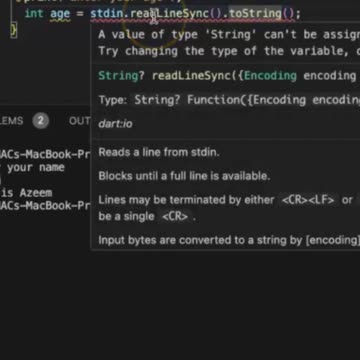The height and width of the screenshot is (360, 360).
Task: Click the first 'ACs-MacBook-Pr' terminal prompt line
Action: click(x=45, y=155)
